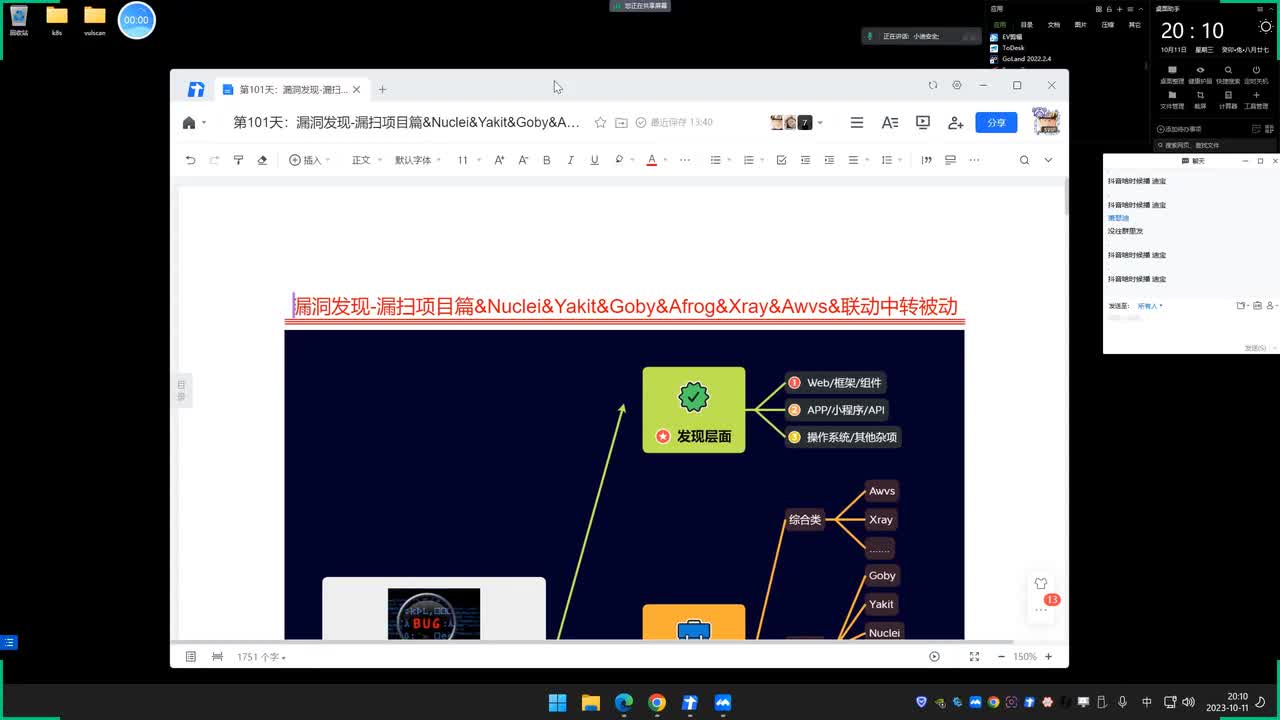The width and height of the screenshot is (1280, 720).
Task: Click the page width icon in status bar
Action: (x=217, y=656)
